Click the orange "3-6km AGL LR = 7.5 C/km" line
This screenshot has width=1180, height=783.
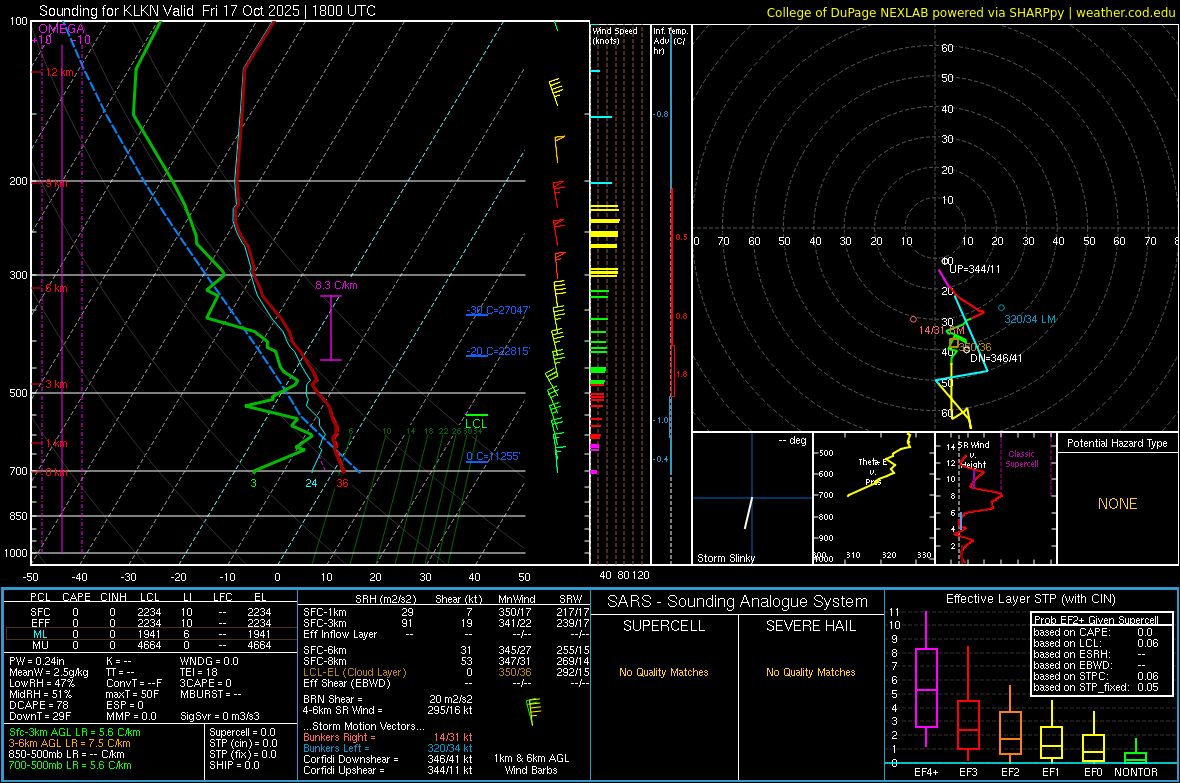(69, 743)
